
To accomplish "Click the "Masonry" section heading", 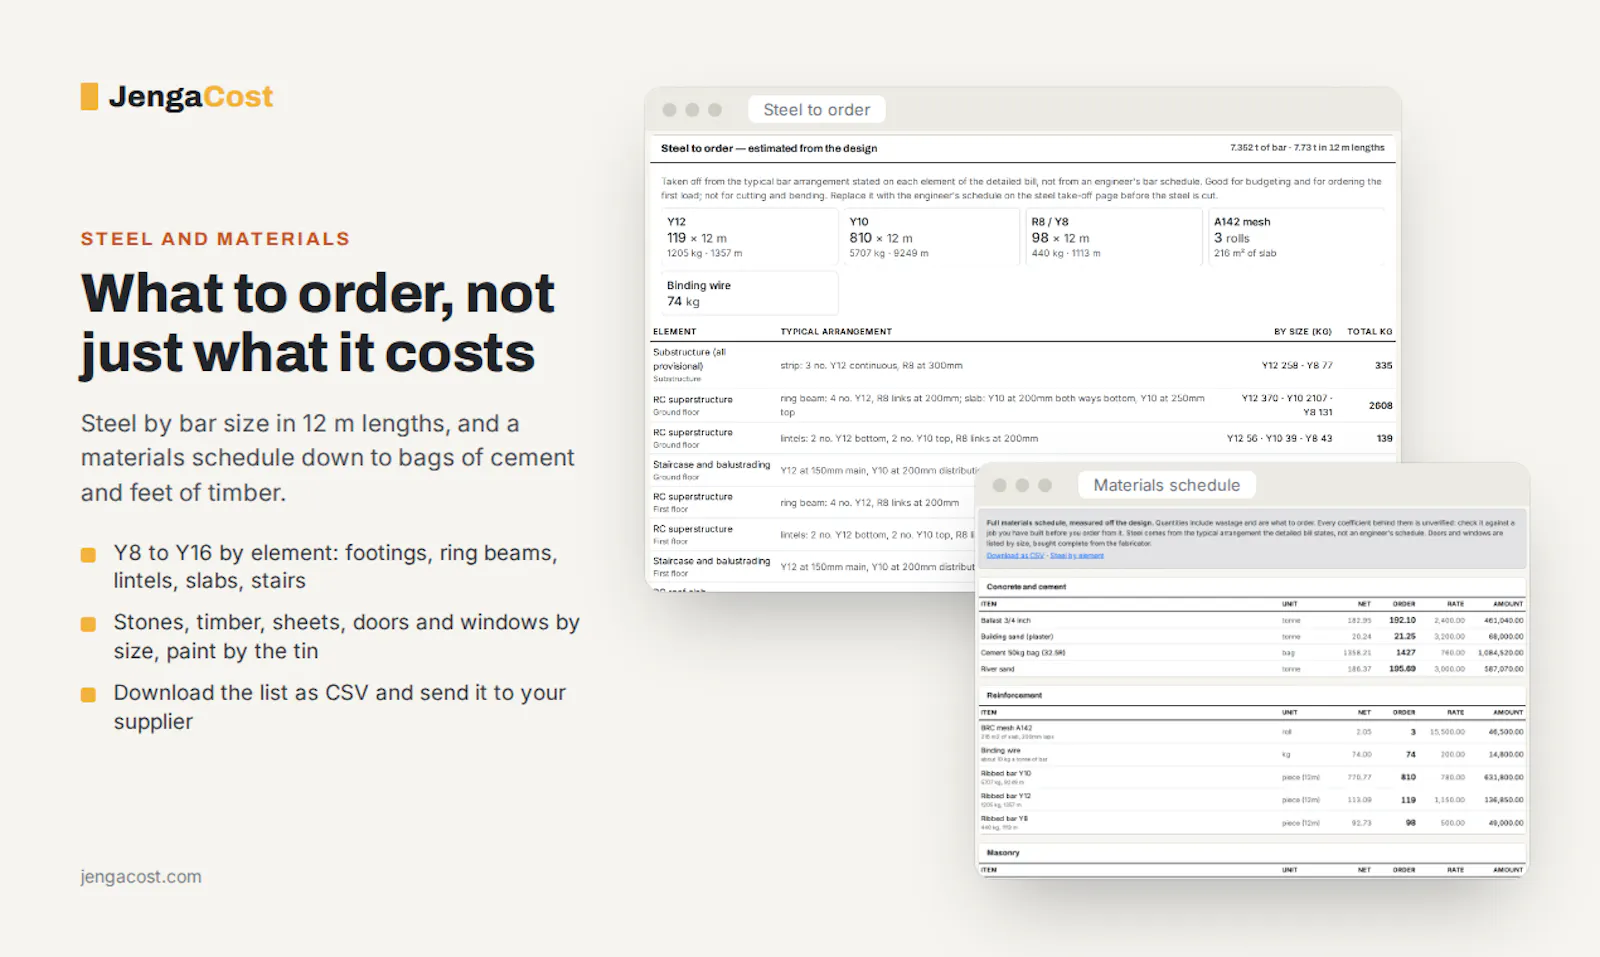I will tap(1003, 853).
